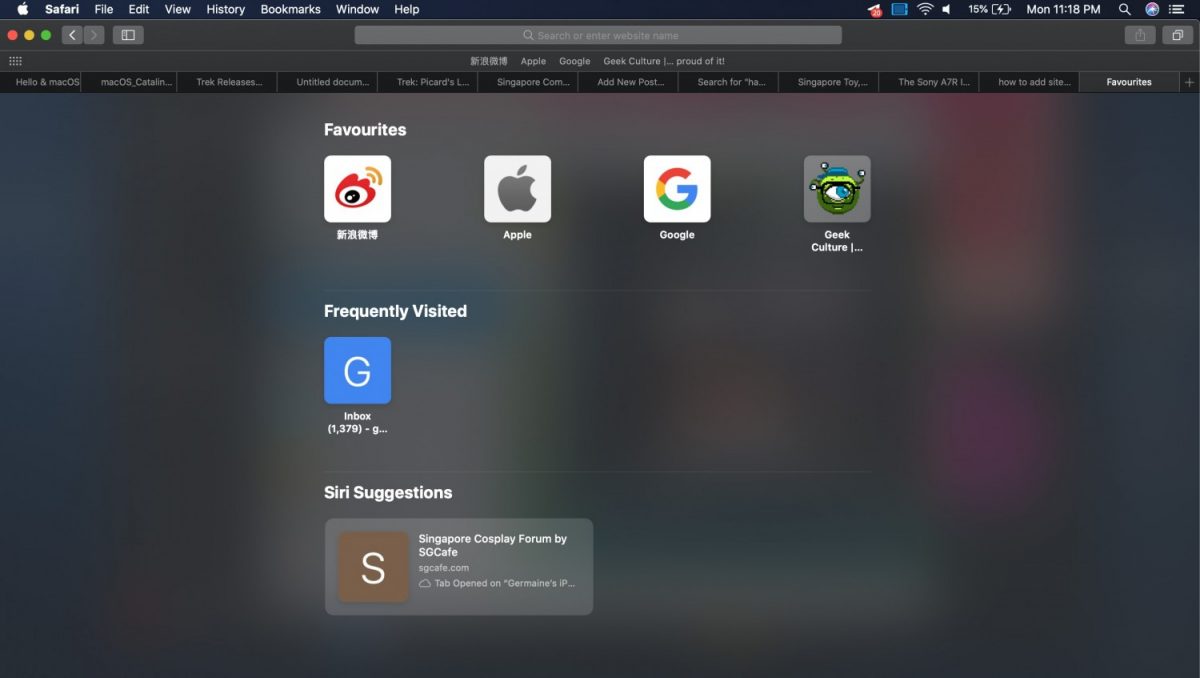Switch to the Add New Post tab
Image resolution: width=1200 pixels, height=678 pixels.
(629, 82)
